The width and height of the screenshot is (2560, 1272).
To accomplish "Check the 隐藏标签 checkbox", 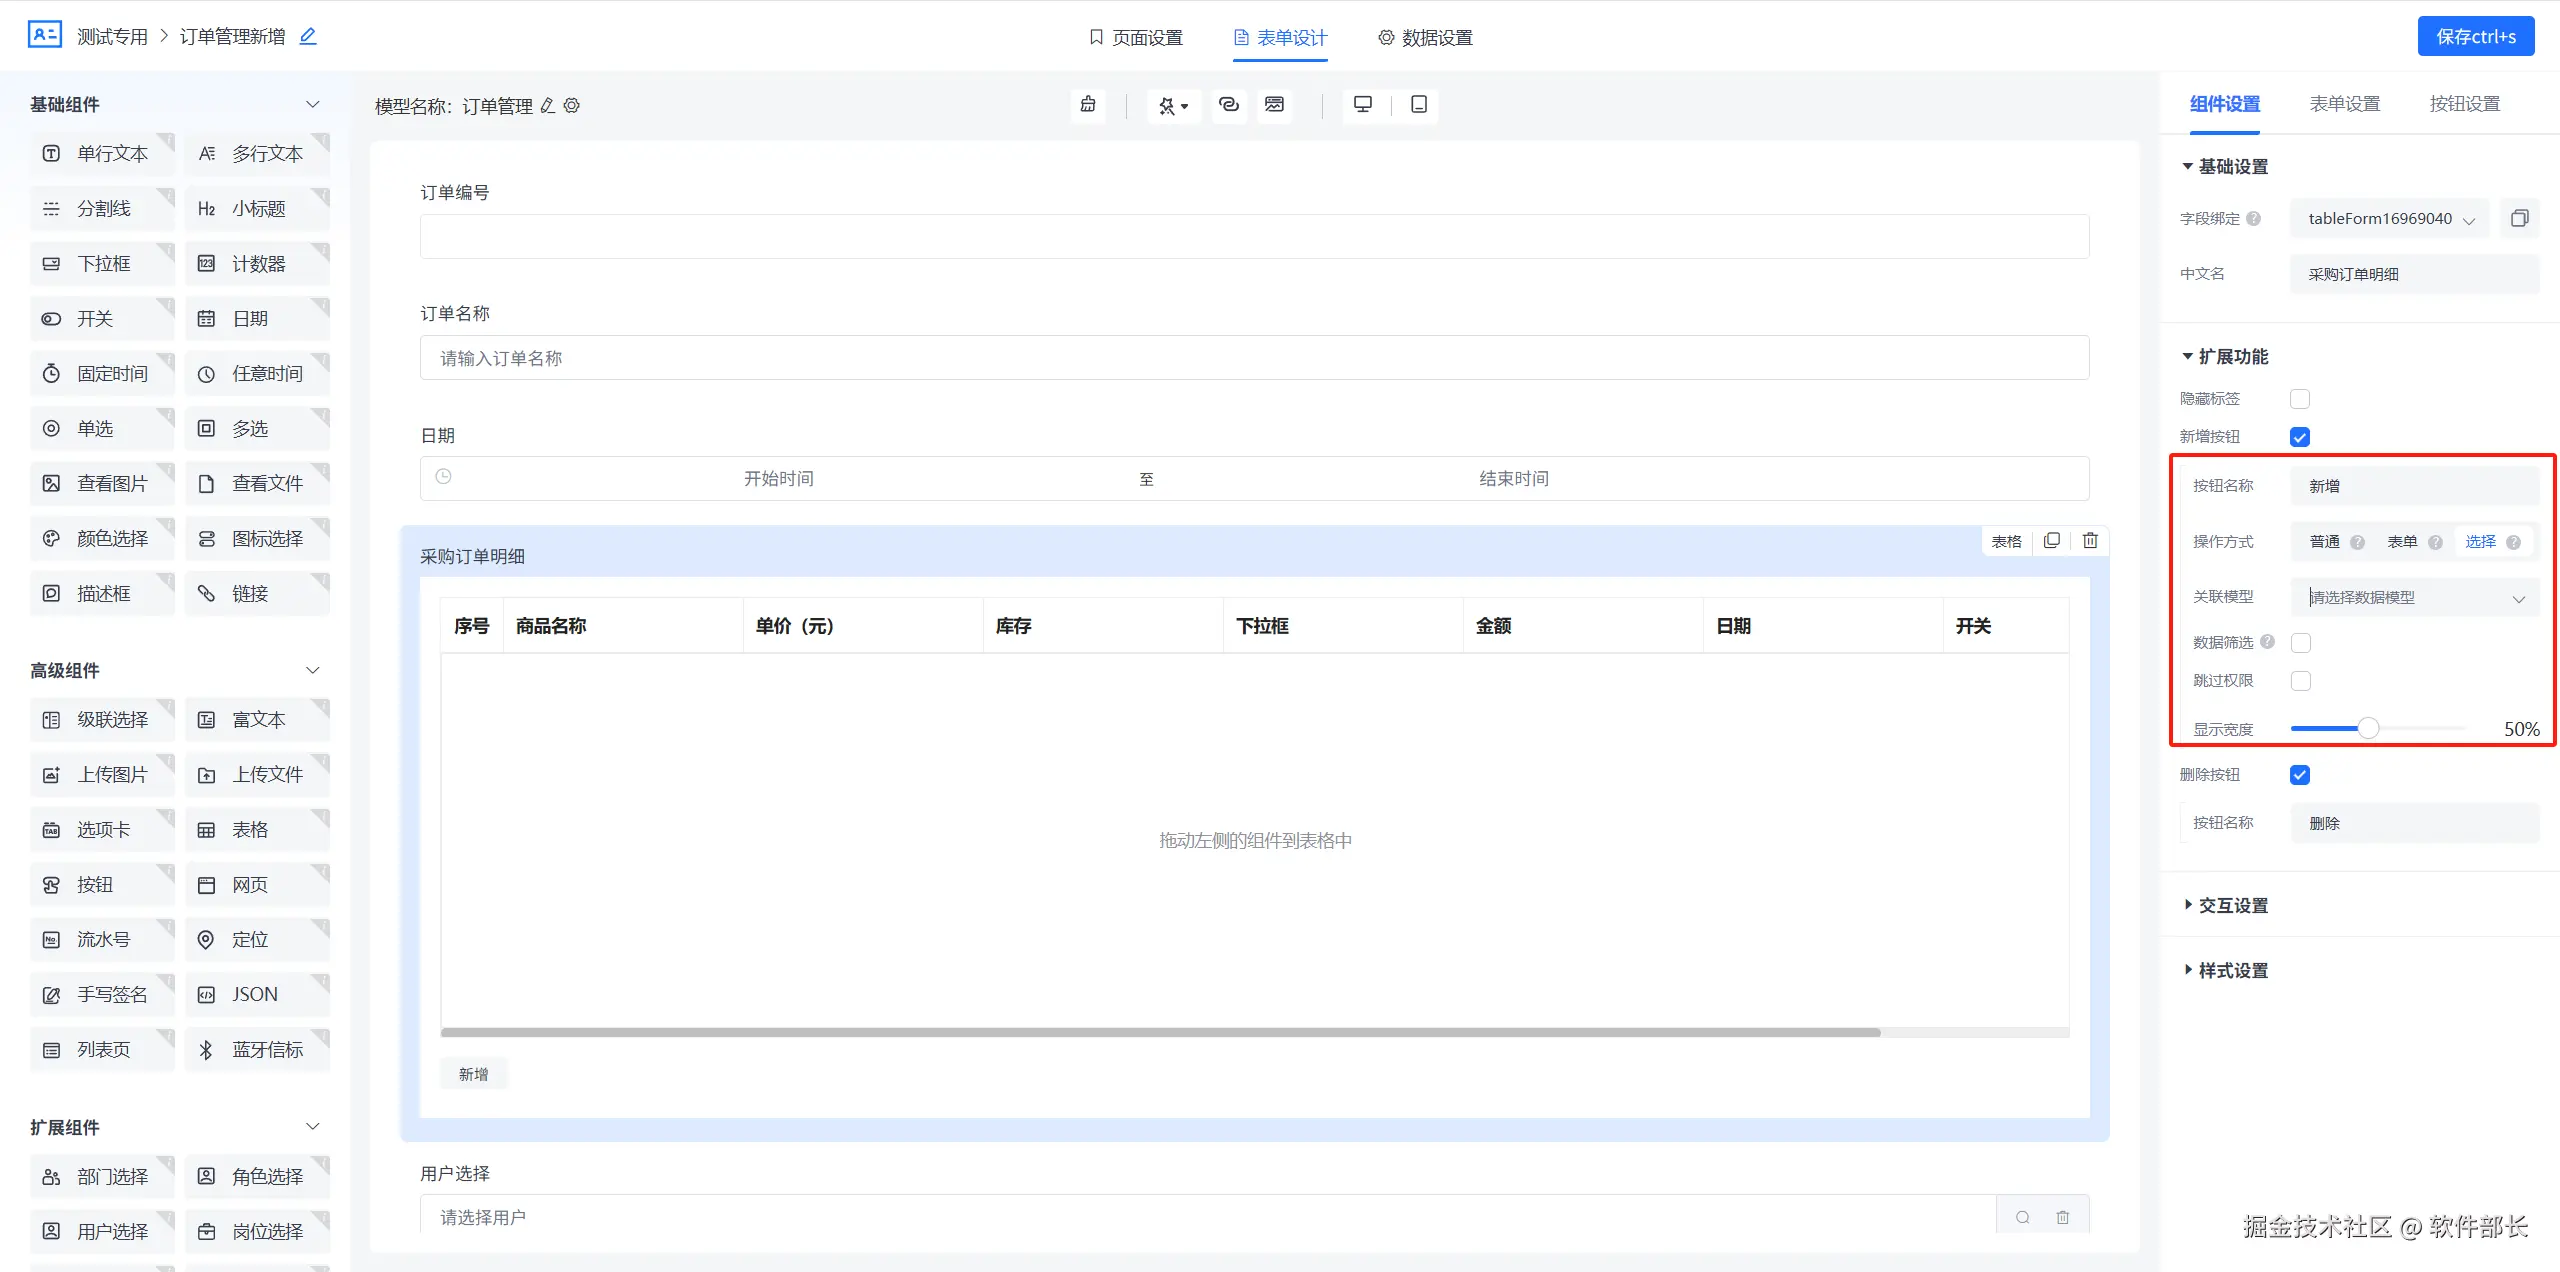I will click(x=2300, y=399).
